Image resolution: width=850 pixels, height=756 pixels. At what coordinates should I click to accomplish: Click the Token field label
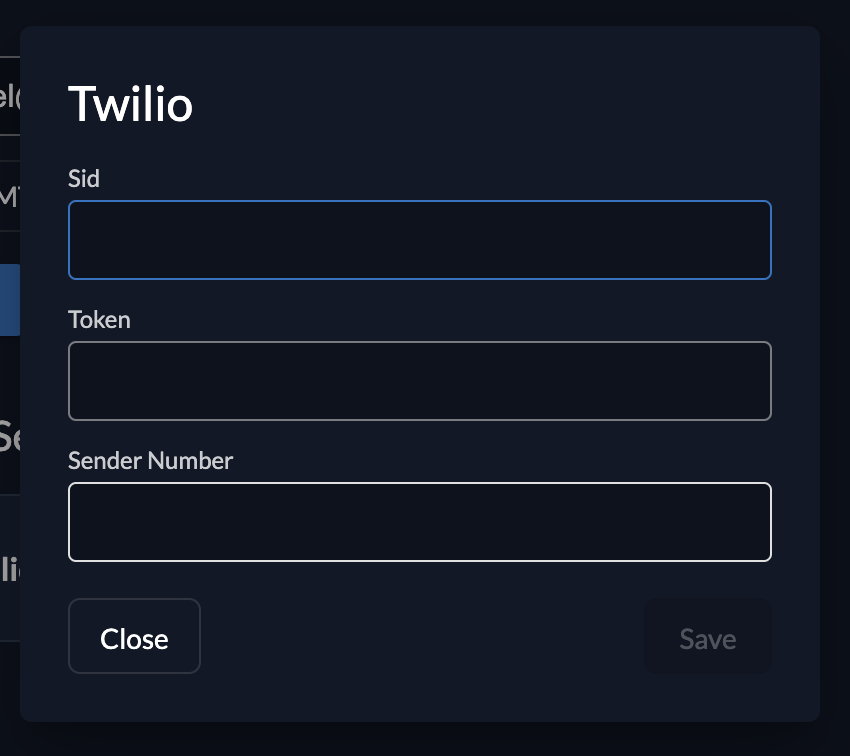[x=99, y=320]
